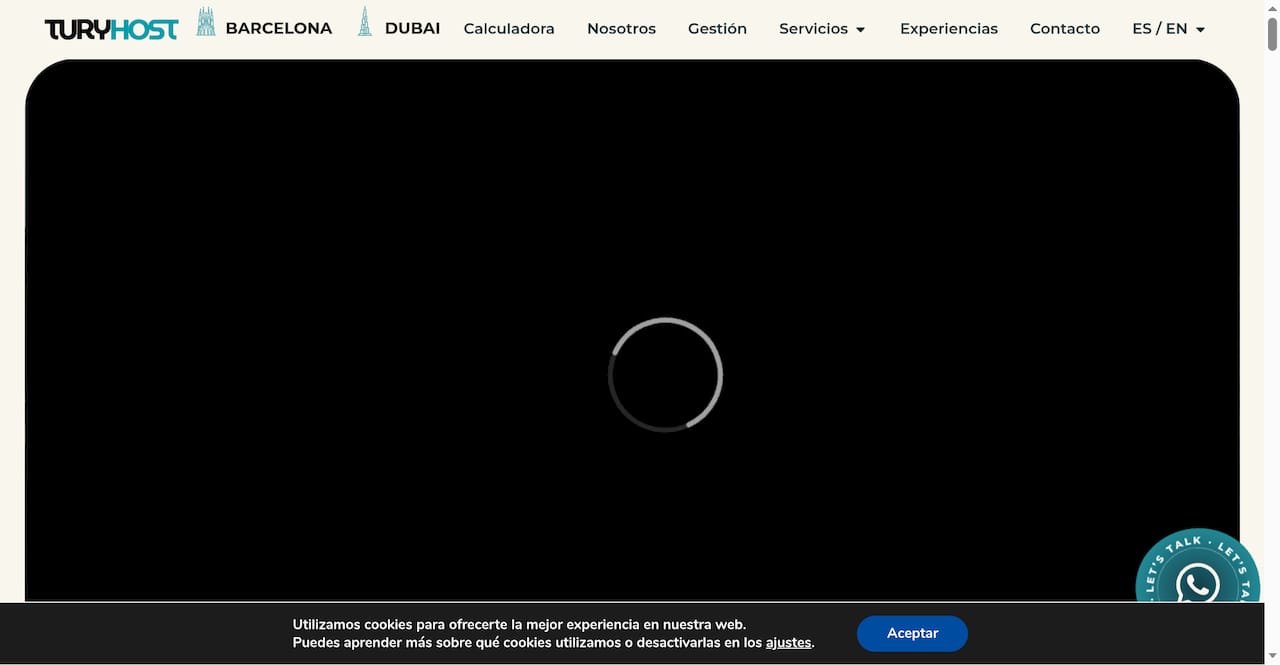Click the Dubai tower icon
Image resolution: width=1280 pixels, height=665 pixels.
365,22
